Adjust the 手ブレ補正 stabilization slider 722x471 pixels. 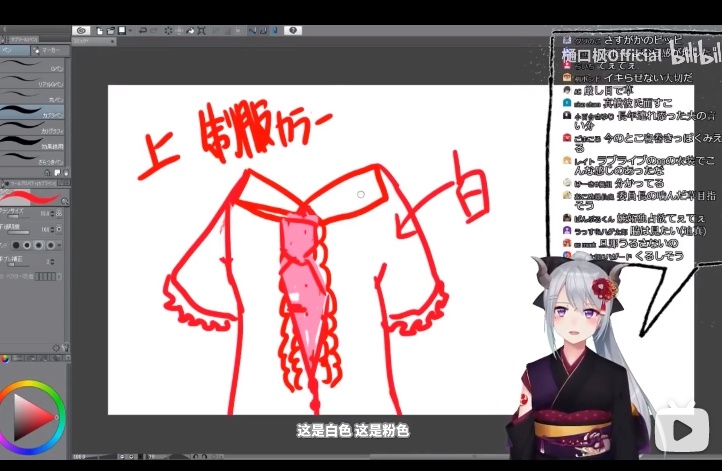tap(19, 265)
